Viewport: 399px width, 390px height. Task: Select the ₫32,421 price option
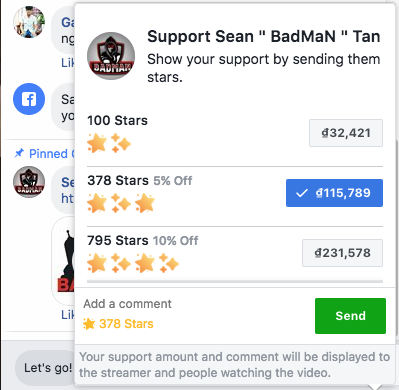tap(346, 133)
